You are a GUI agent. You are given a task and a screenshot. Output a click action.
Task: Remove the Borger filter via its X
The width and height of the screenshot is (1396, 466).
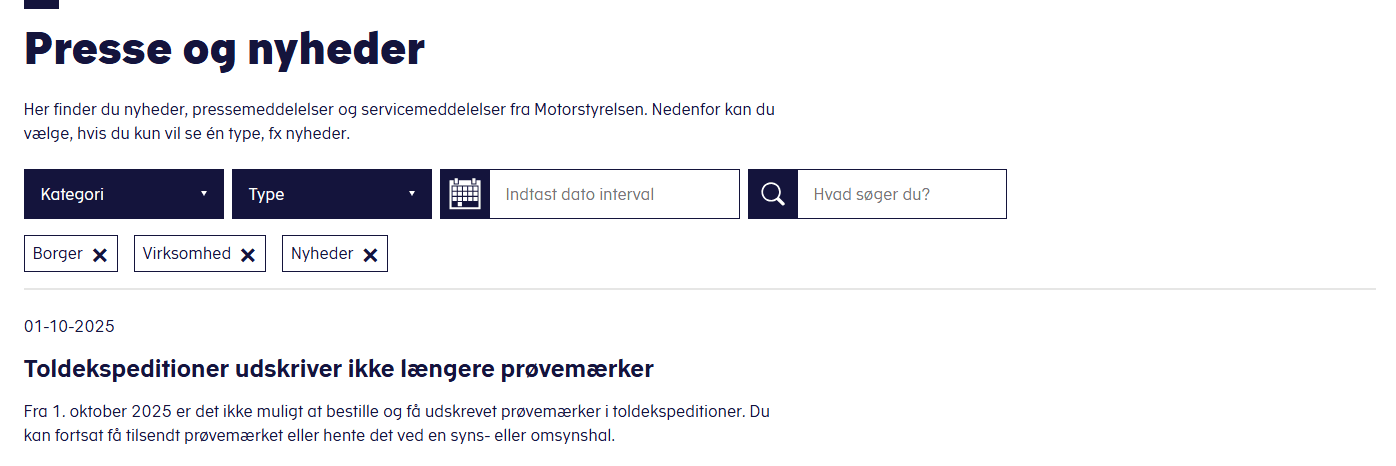pyautogui.click(x=100, y=255)
